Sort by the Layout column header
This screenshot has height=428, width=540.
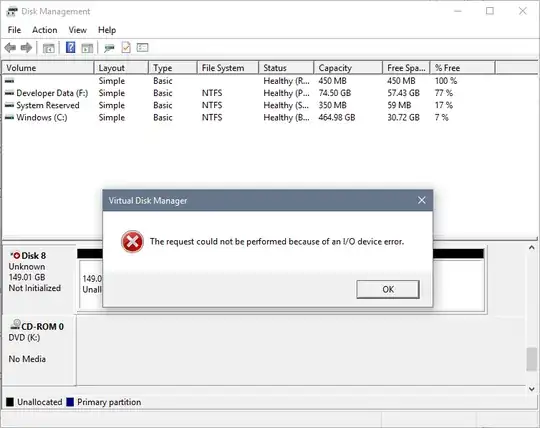121,68
